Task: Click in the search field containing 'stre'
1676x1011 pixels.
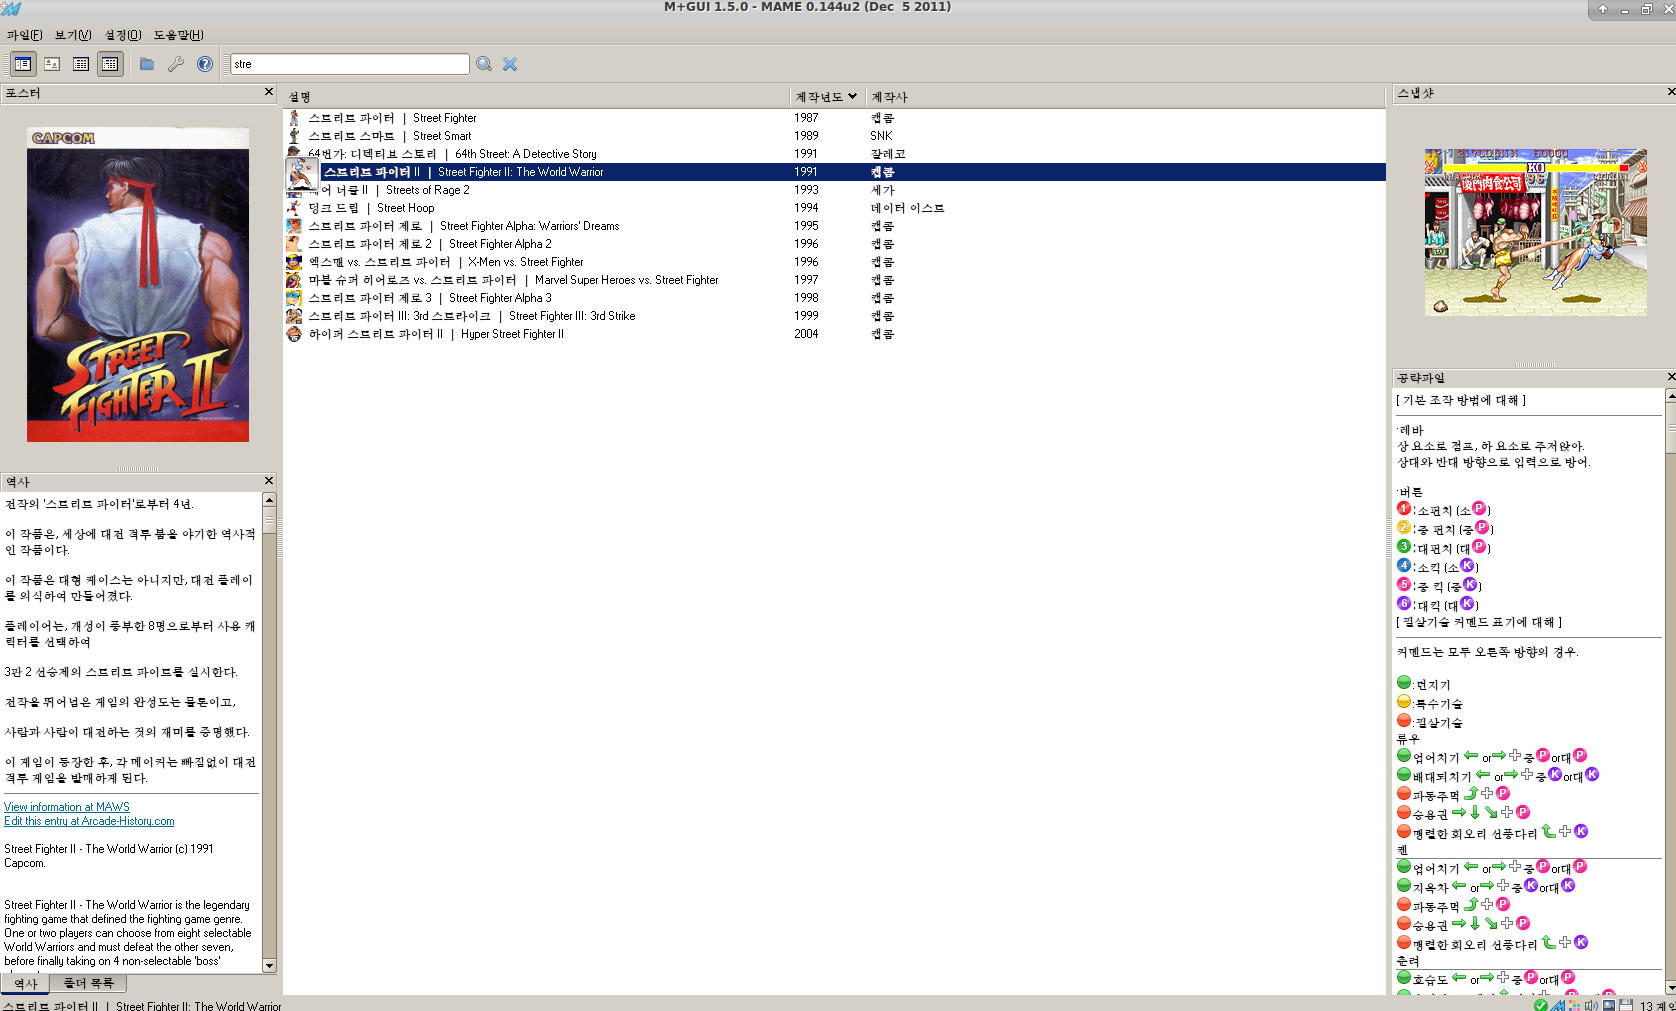Action: coord(350,64)
